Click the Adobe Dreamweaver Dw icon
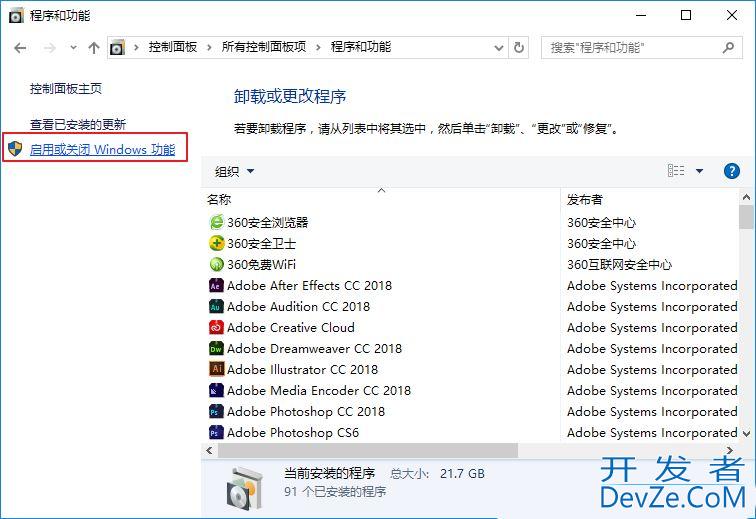The image size is (756, 519). 216,348
